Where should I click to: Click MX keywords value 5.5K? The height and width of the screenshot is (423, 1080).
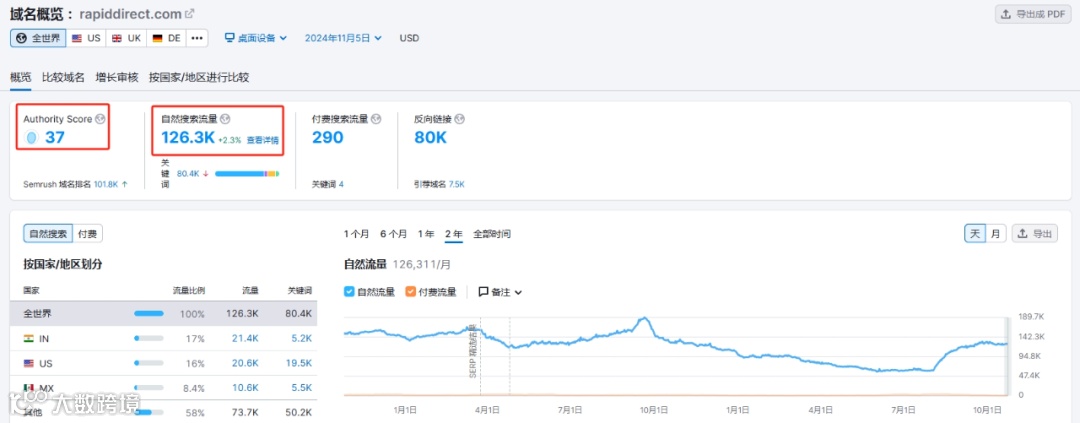tap(301, 389)
